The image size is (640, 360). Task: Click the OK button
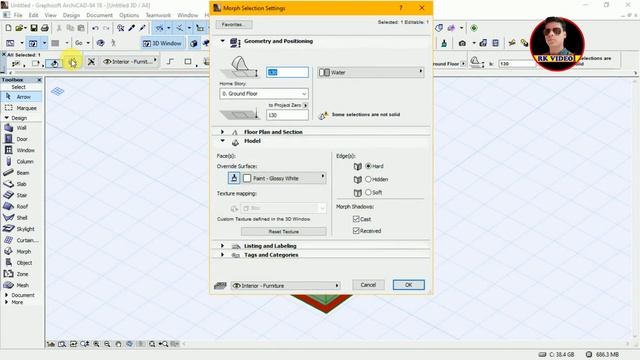click(409, 285)
